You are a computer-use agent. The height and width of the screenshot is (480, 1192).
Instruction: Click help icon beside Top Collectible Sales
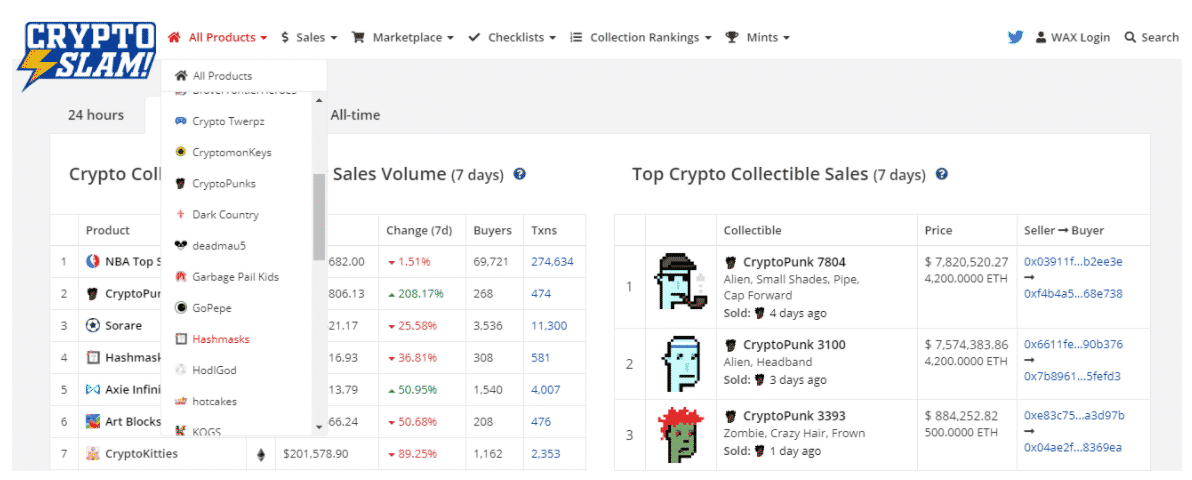tap(942, 174)
